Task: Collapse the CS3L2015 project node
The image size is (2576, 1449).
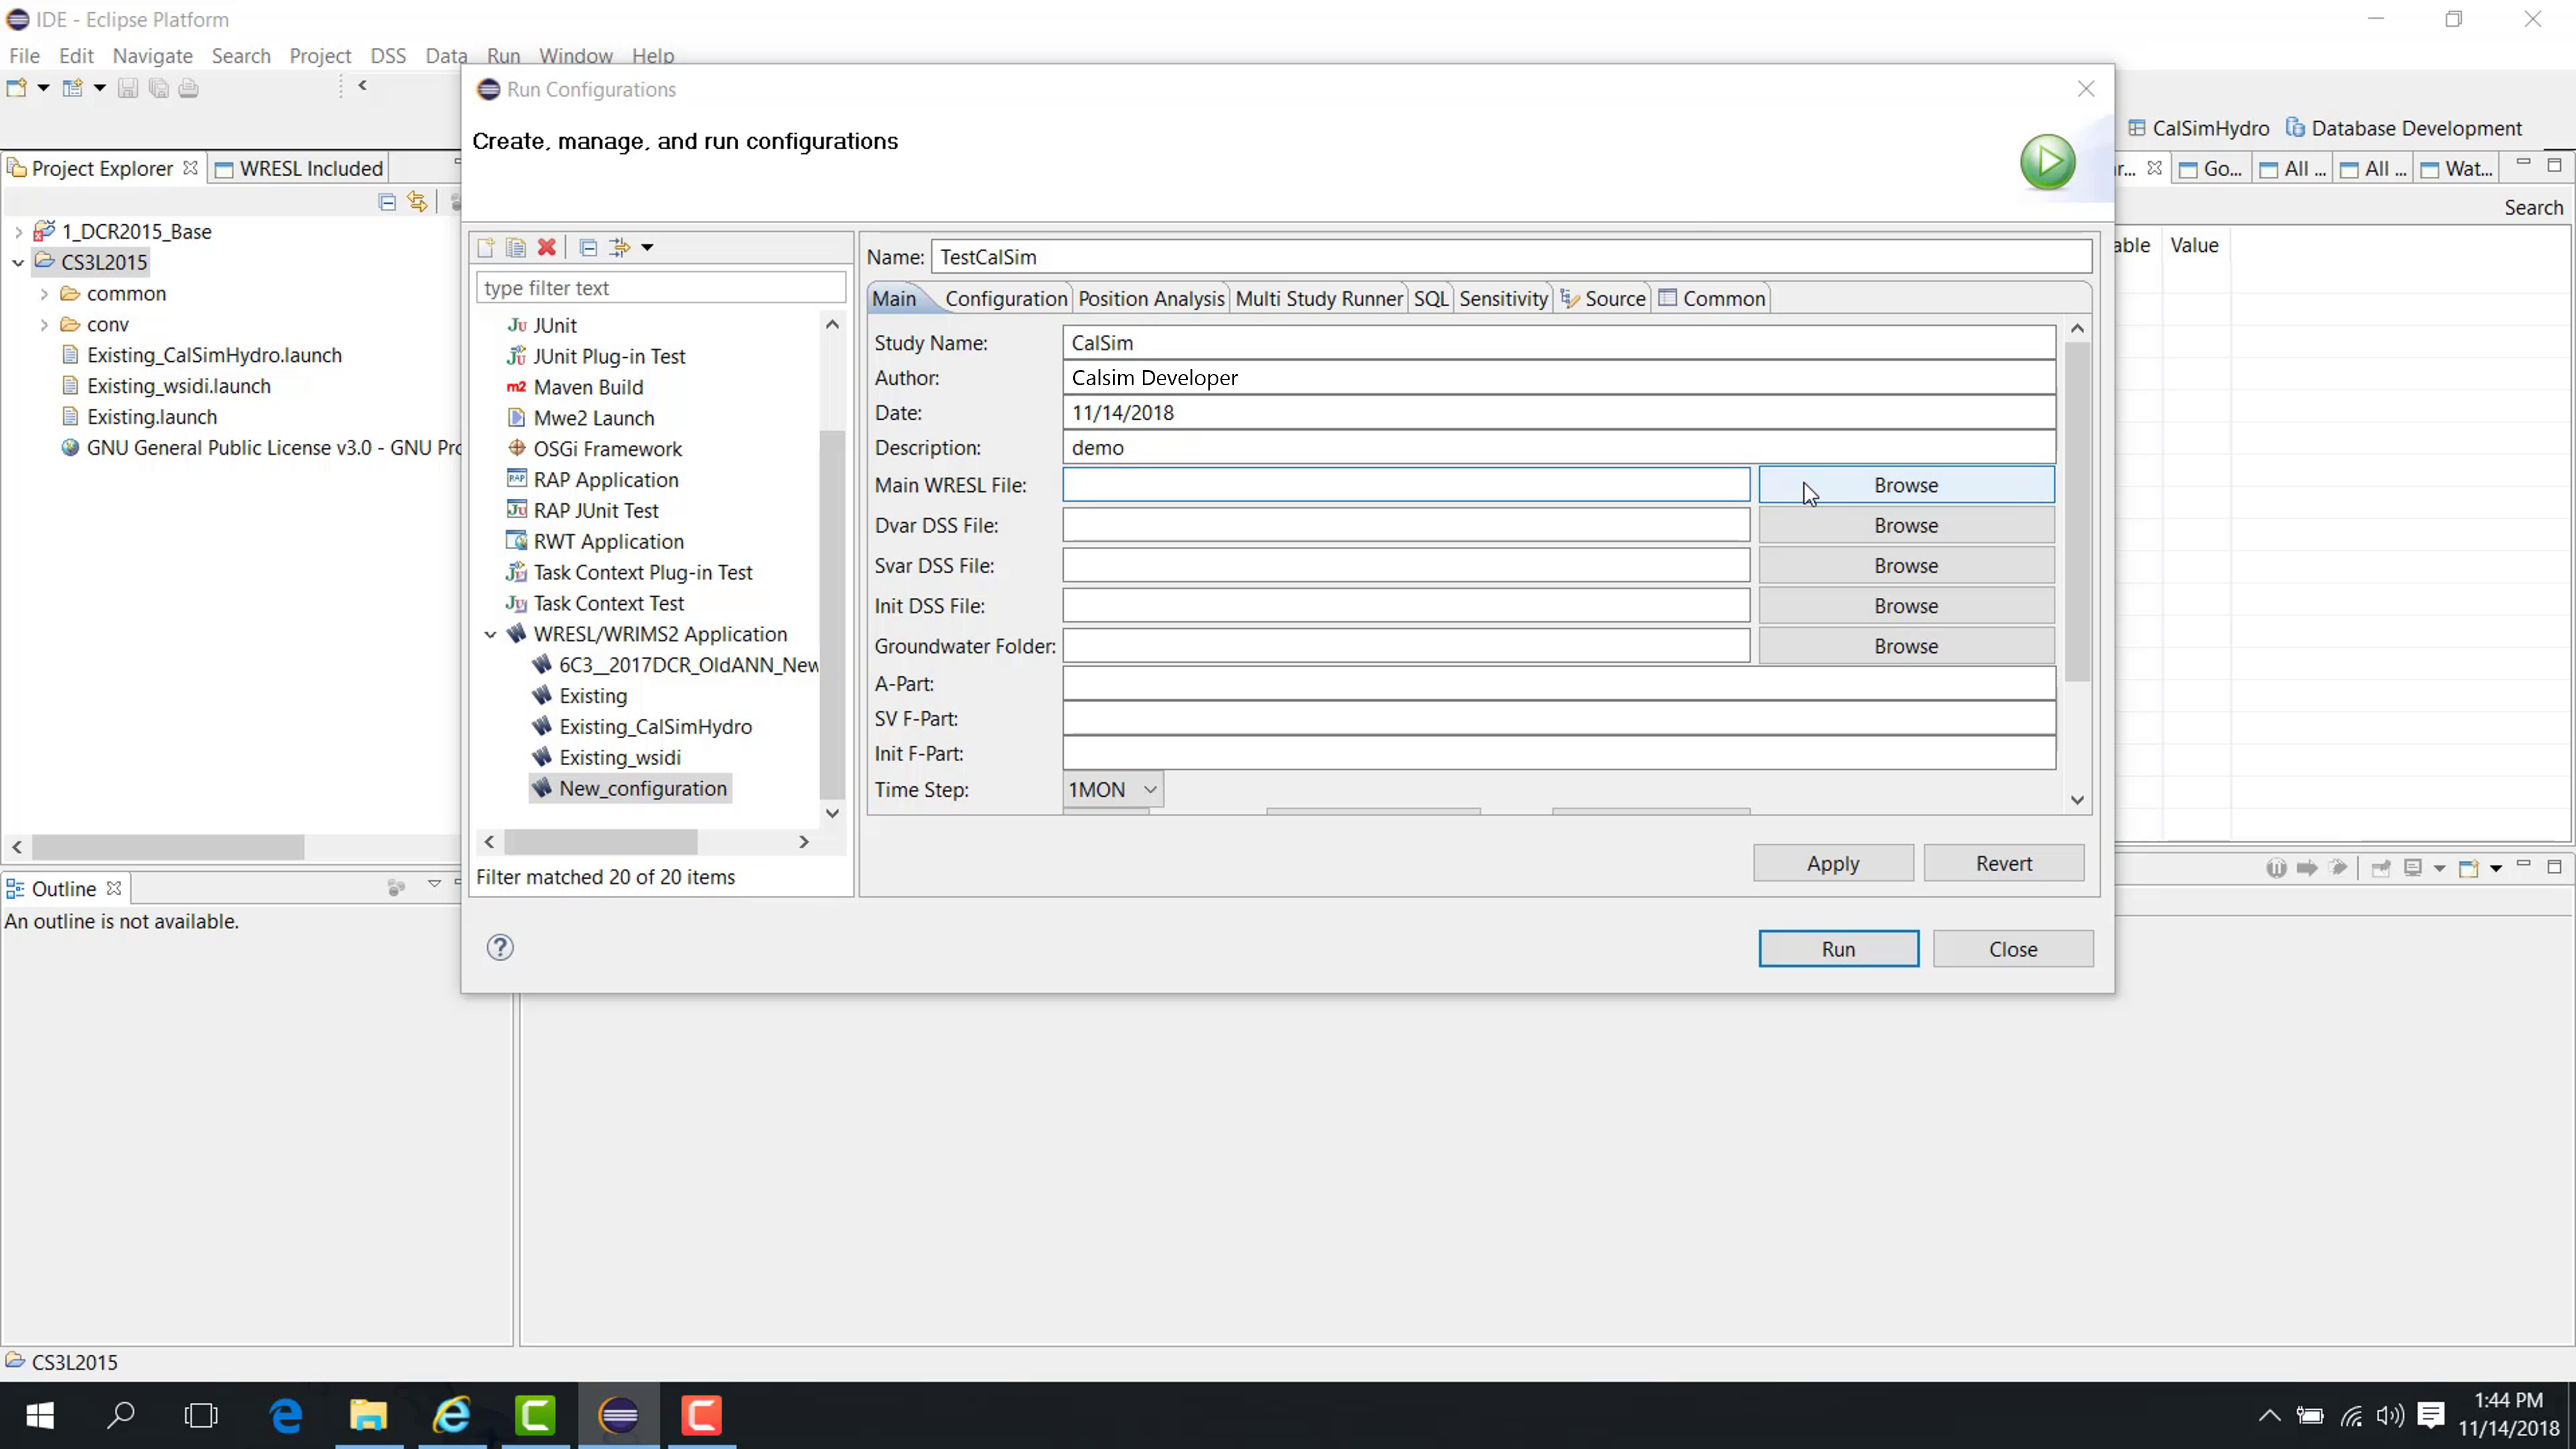Action: point(18,262)
